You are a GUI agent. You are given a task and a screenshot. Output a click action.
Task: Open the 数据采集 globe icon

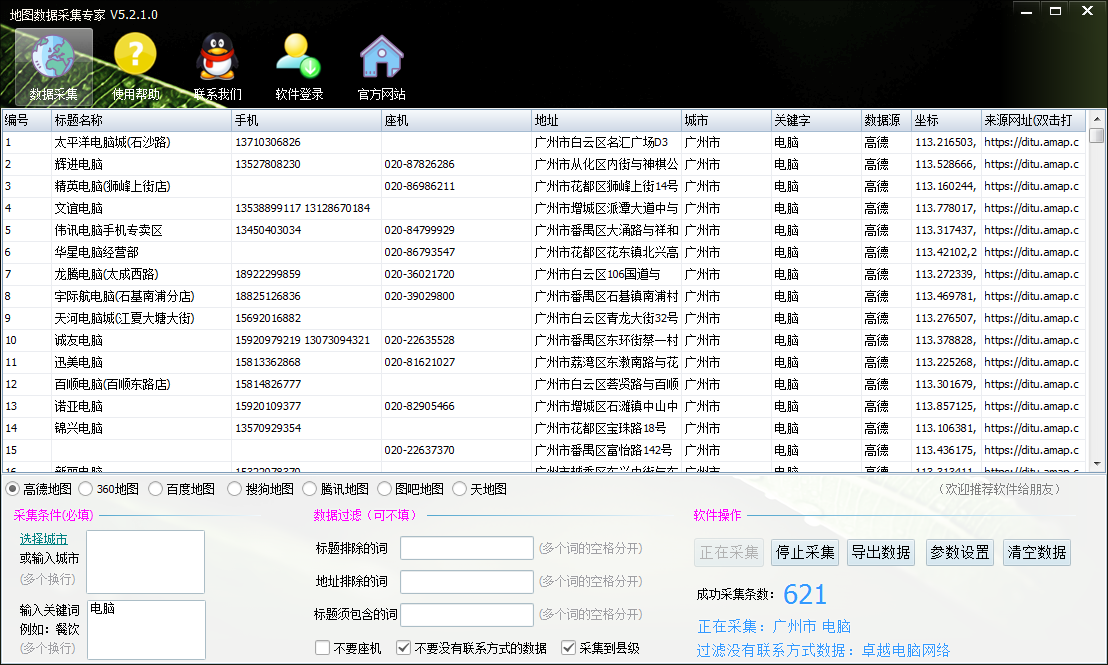[x=53, y=58]
